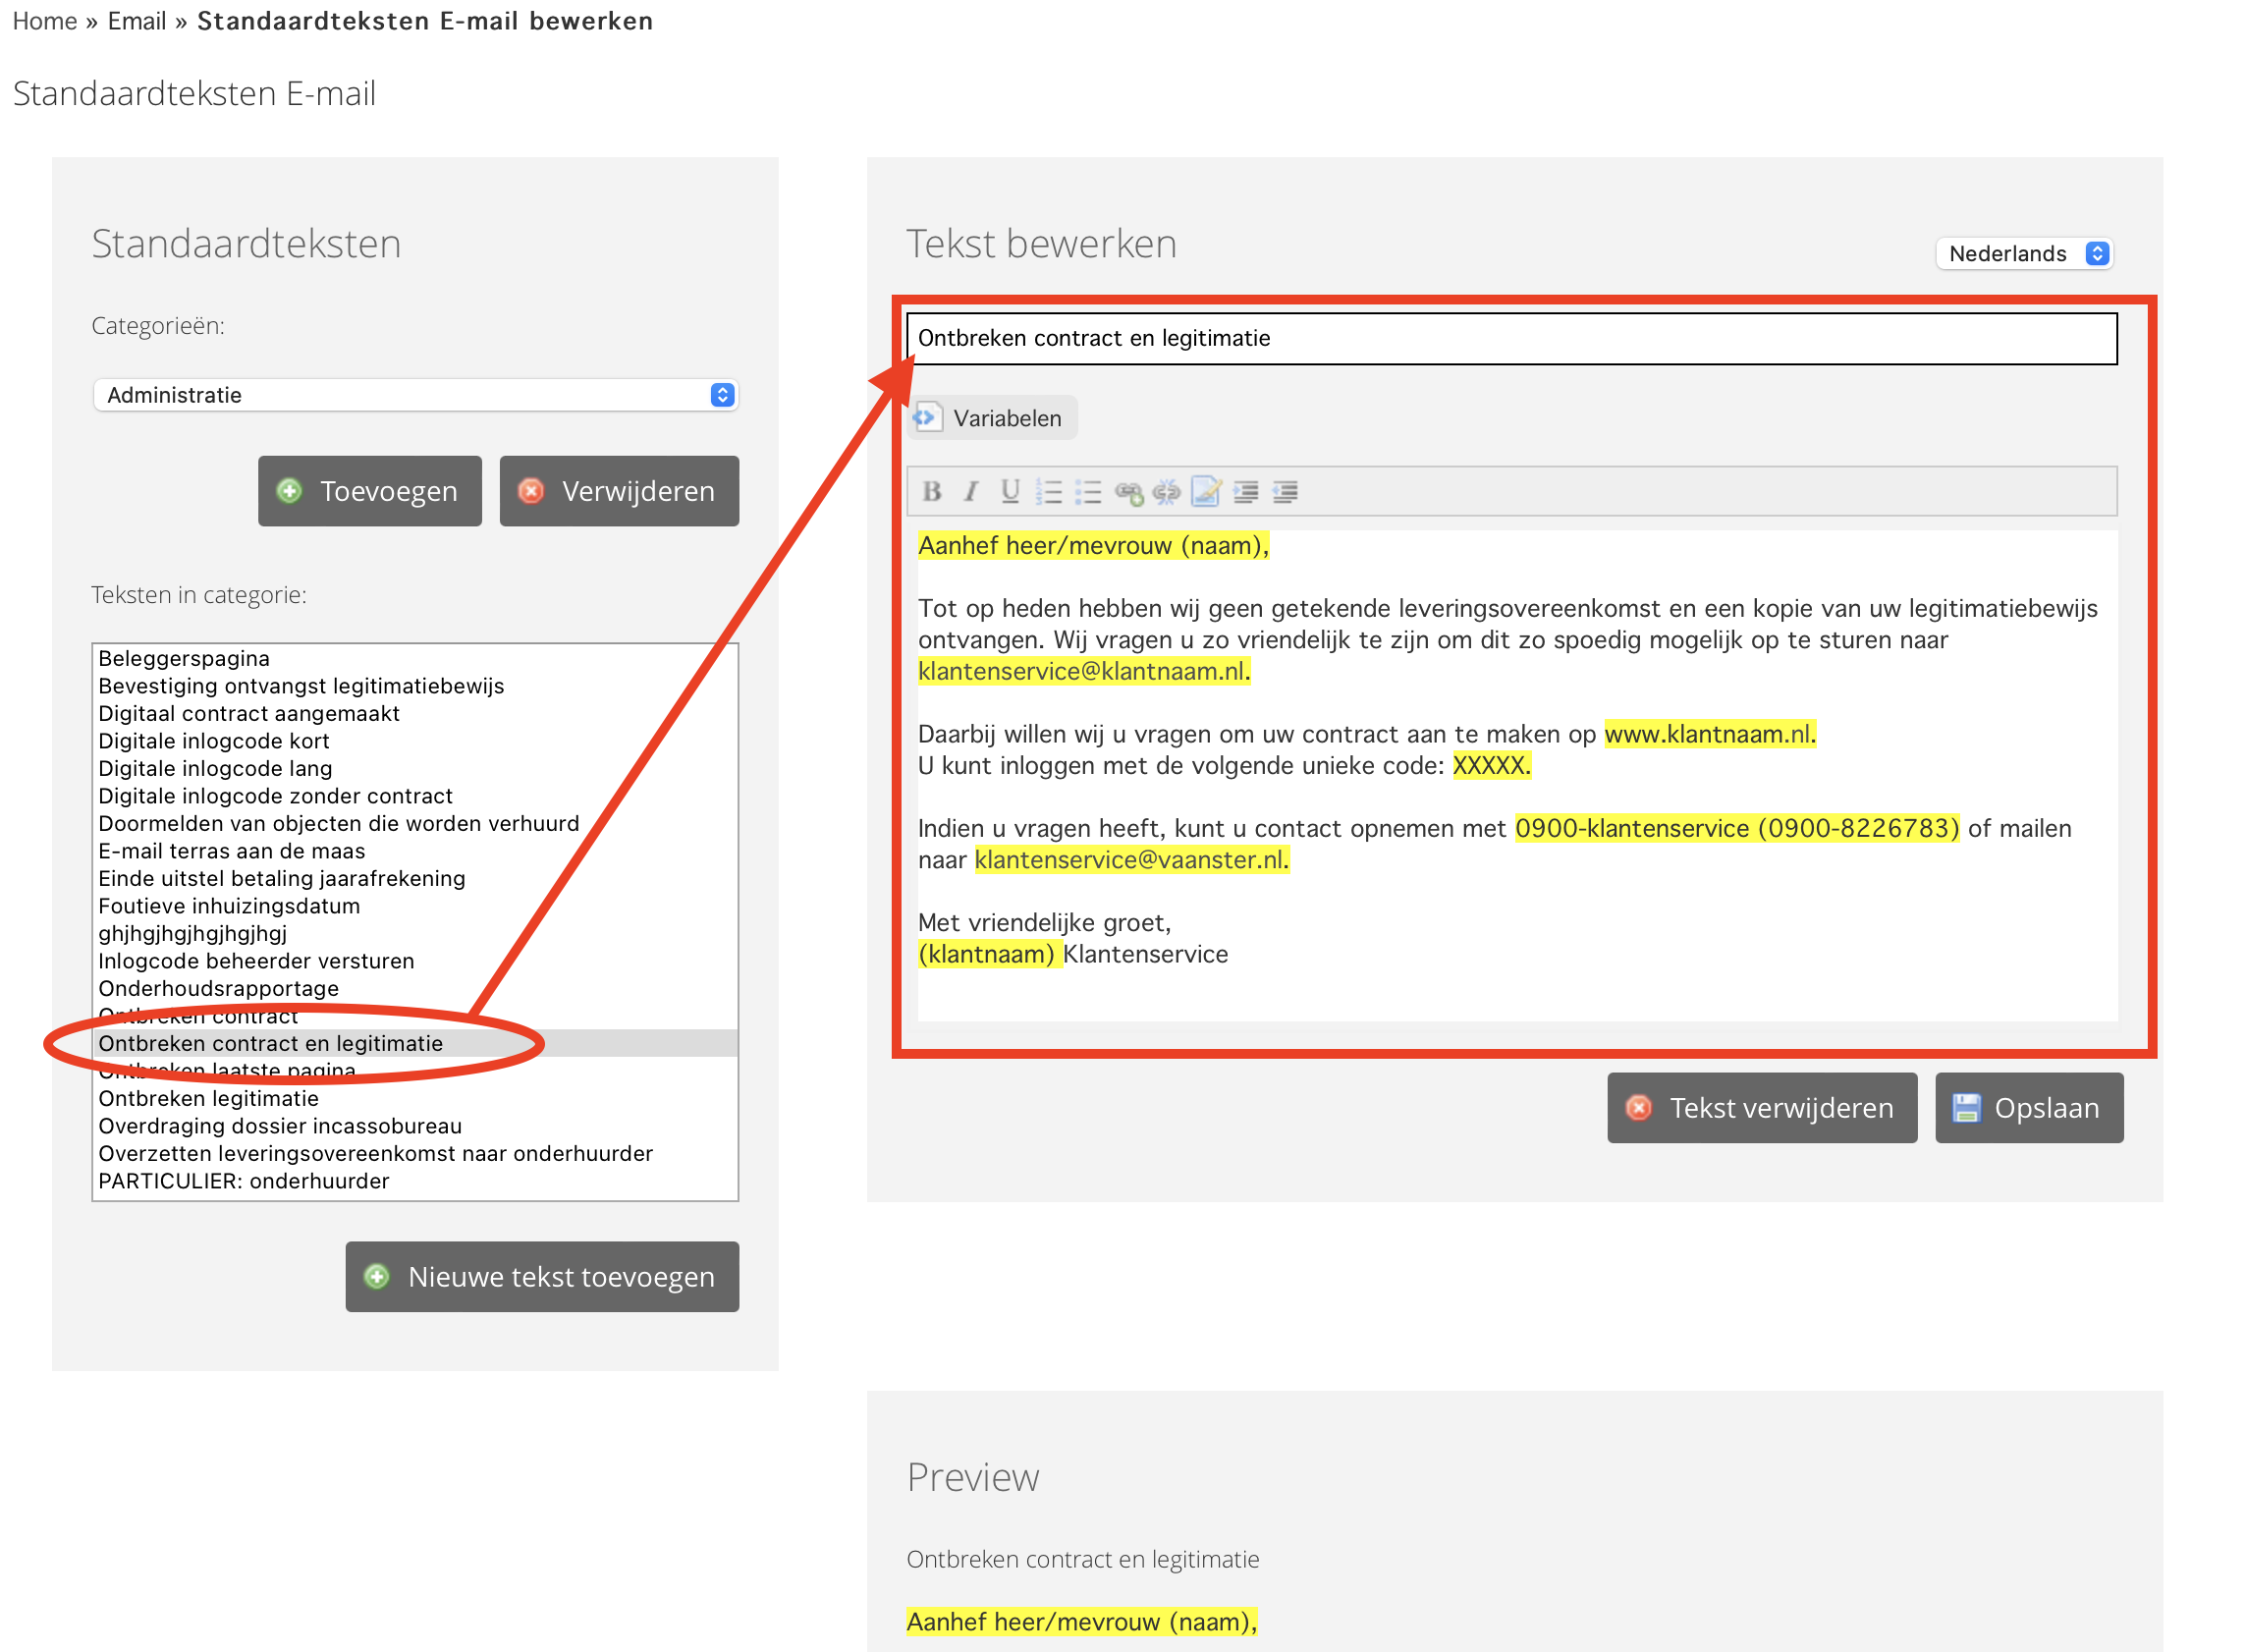Click the text title input field
The height and width of the screenshot is (1652, 2245).
tap(1510, 339)
